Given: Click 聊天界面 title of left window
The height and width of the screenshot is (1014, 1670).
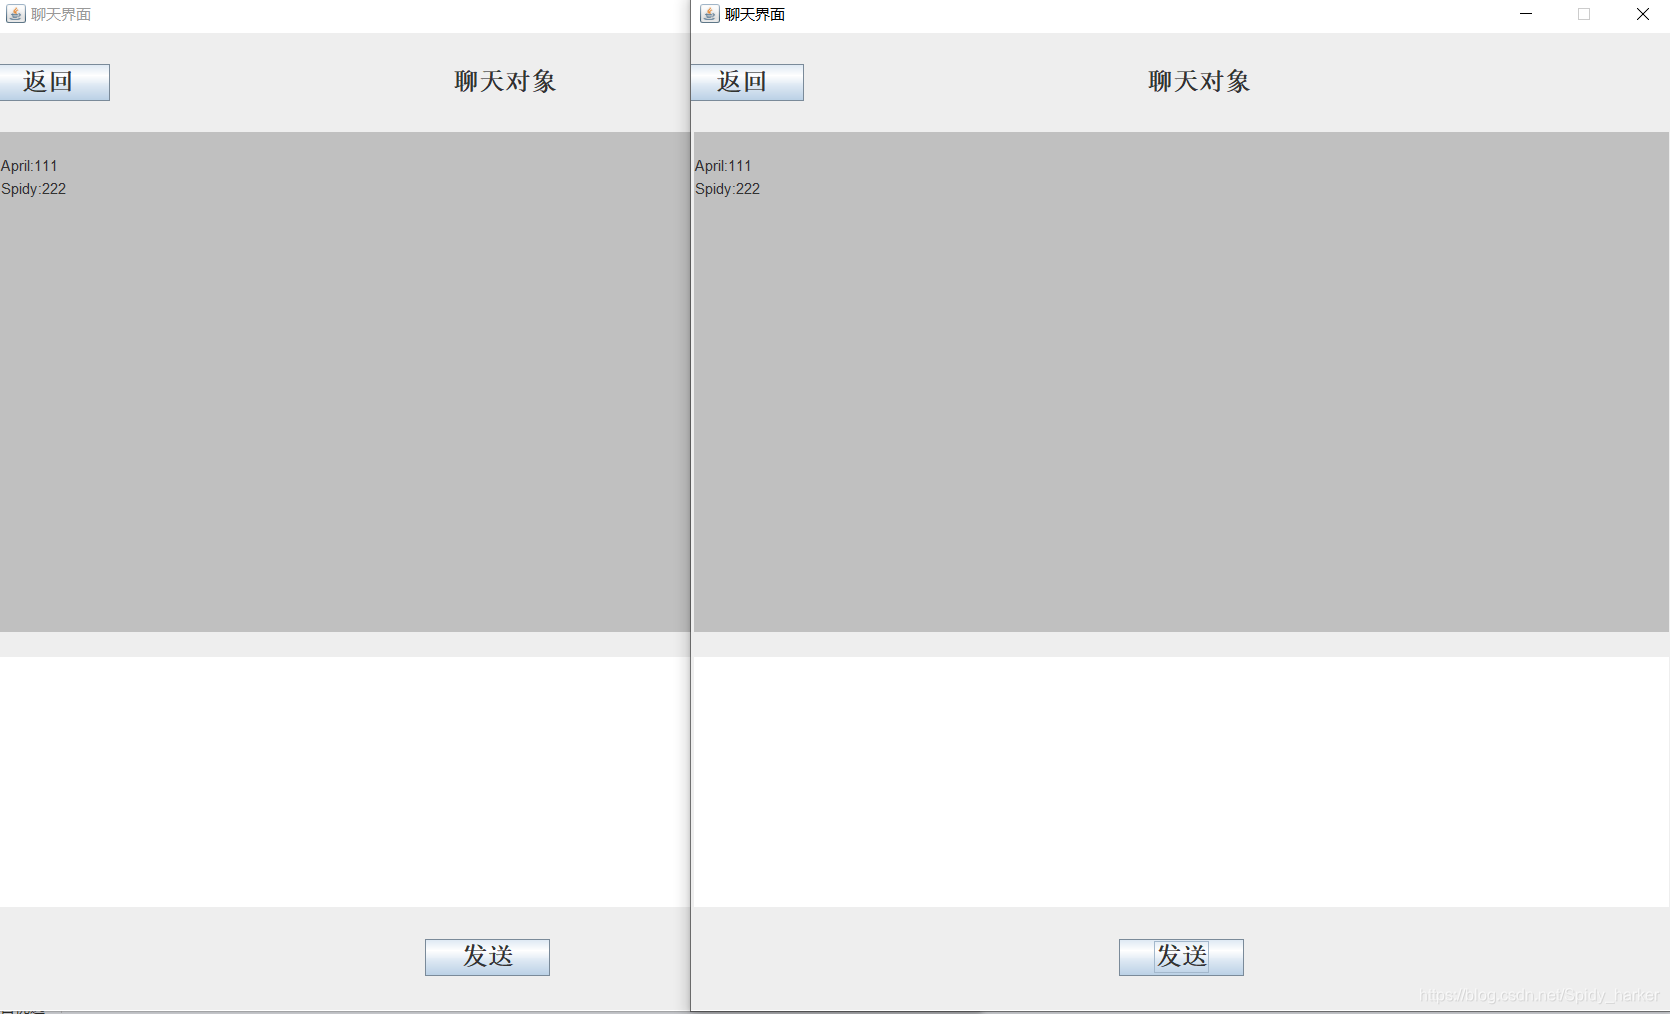Looking at the screenshot, I should (x=61, y=14).
